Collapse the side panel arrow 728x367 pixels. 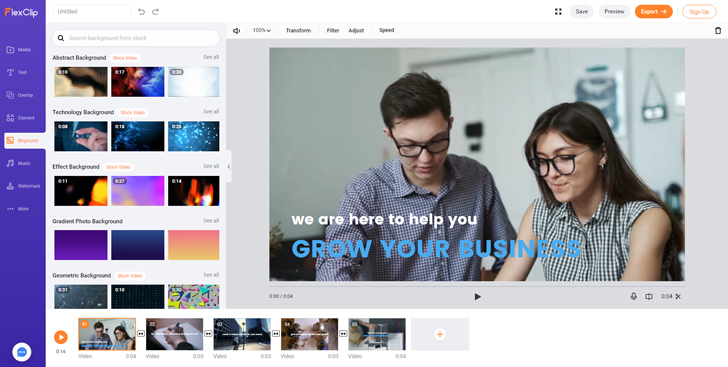click(x=228, y=166)
